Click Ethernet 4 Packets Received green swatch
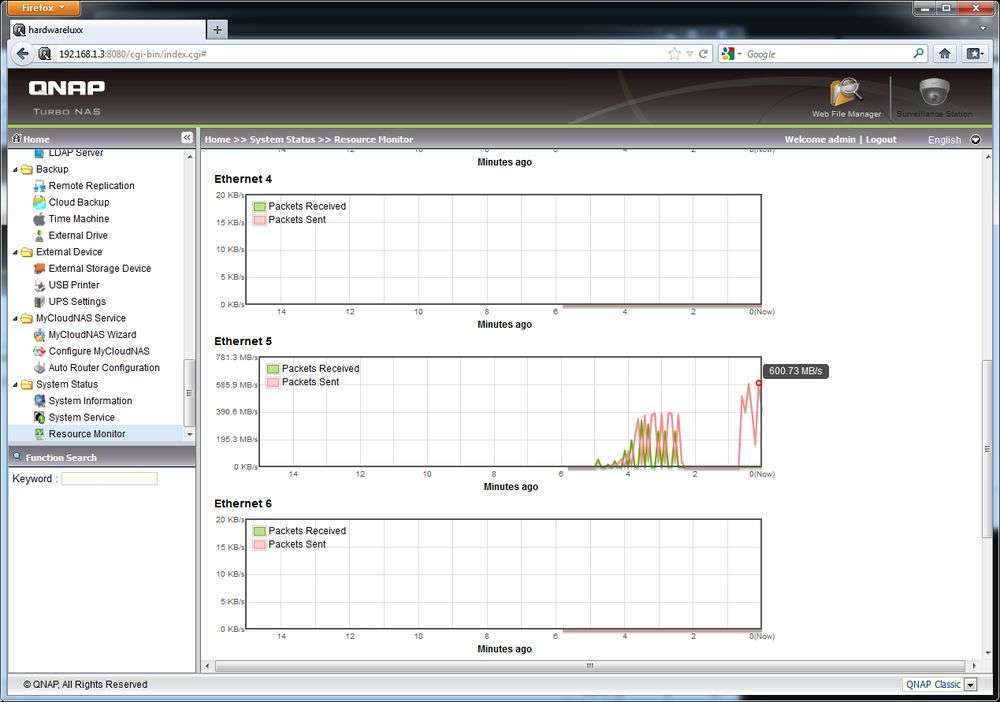The image size is (1000, 702). coord(260,207)
